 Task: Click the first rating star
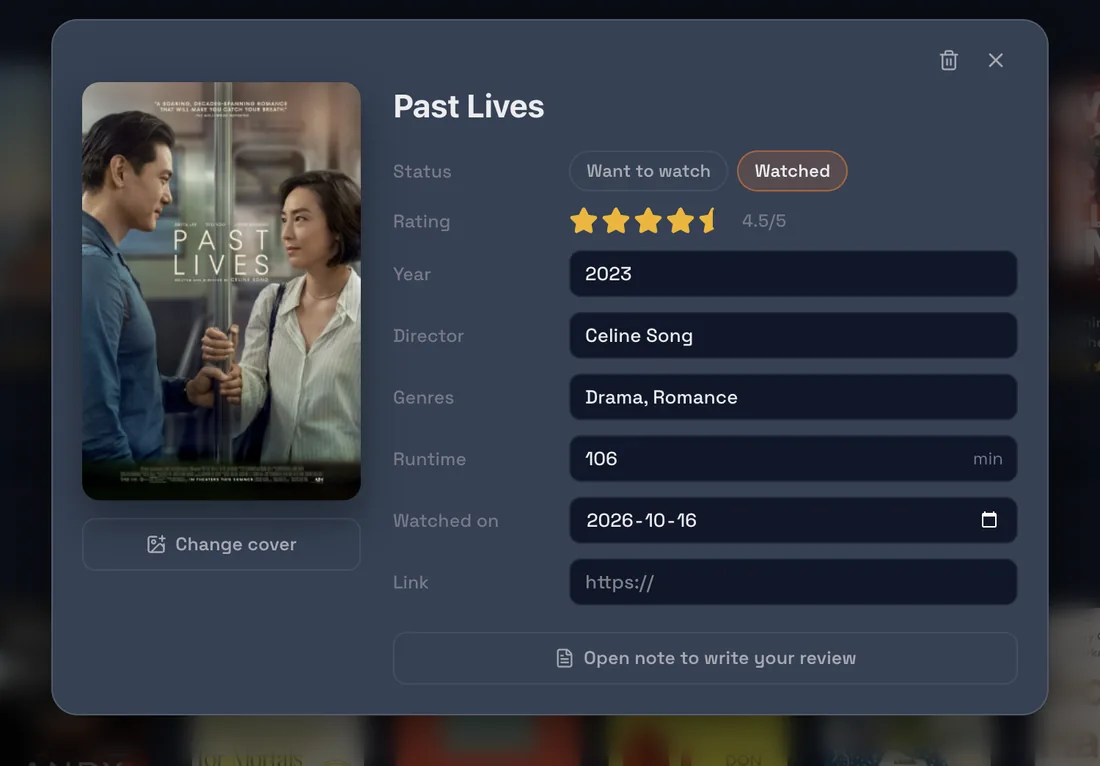(584, 221)
